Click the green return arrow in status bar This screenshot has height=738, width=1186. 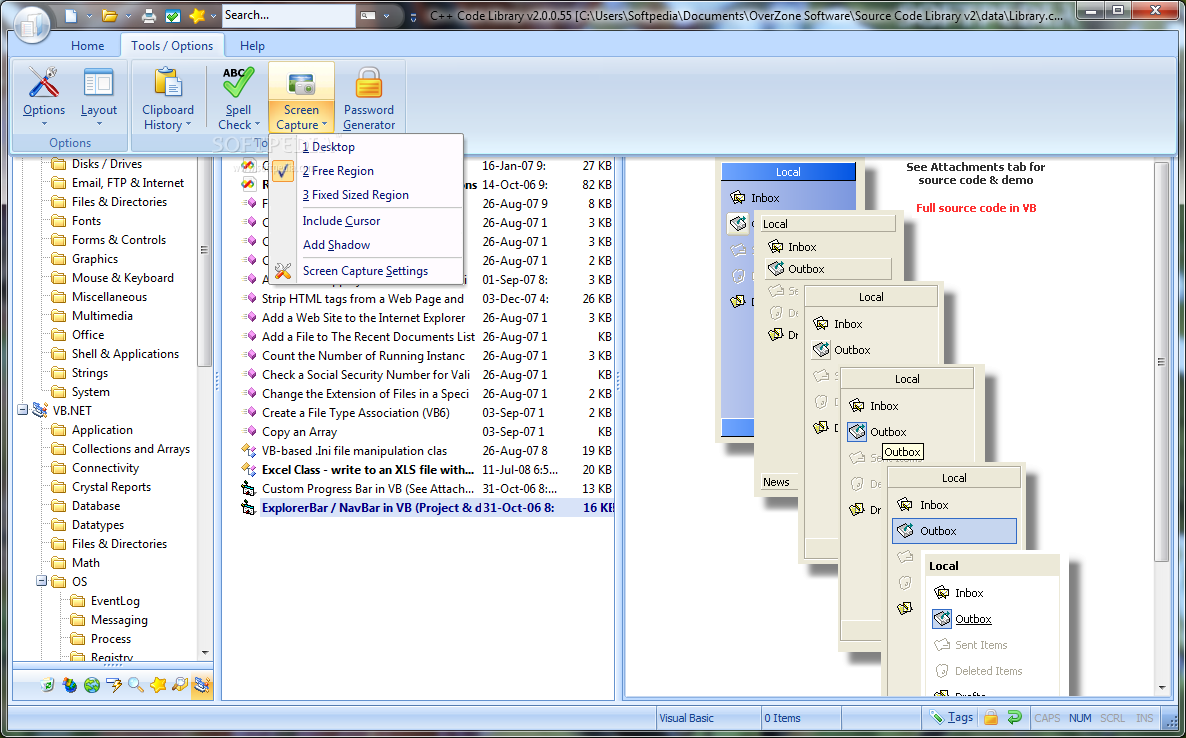(1014, 718)
